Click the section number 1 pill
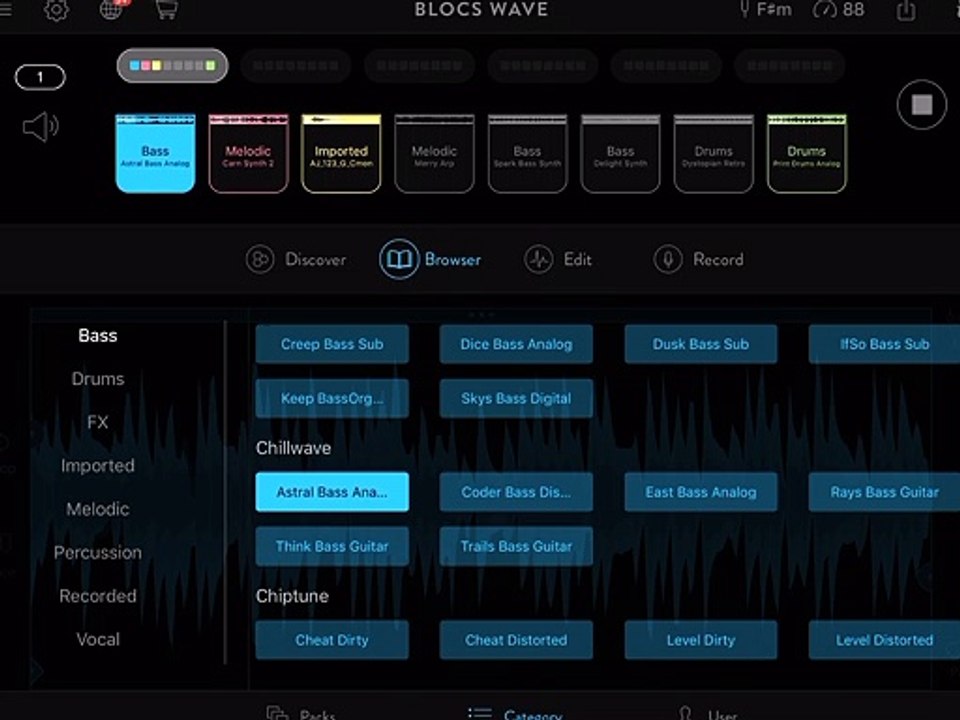960x720 pixels. pyautogui.click(x=40, y=77)
